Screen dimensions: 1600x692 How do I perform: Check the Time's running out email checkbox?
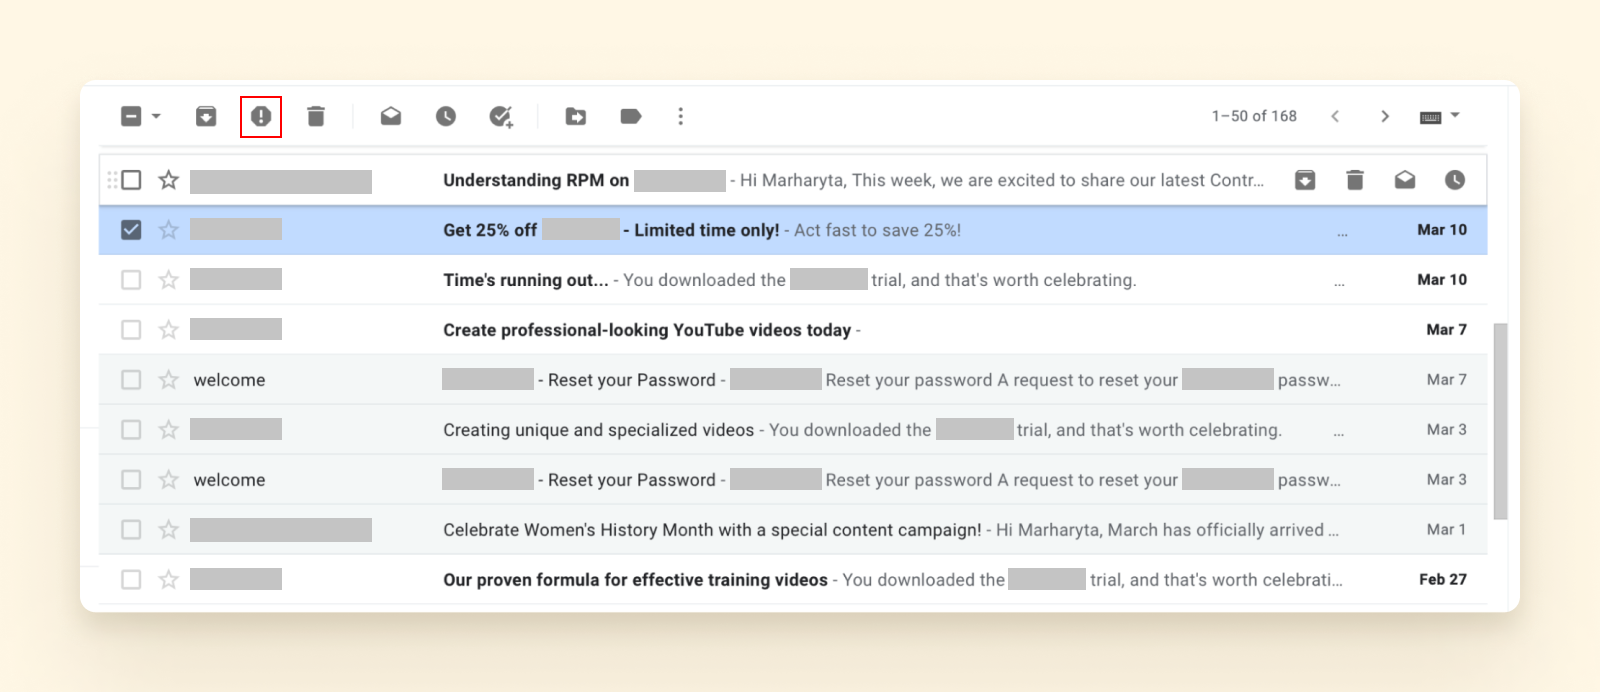click(131, 280)
